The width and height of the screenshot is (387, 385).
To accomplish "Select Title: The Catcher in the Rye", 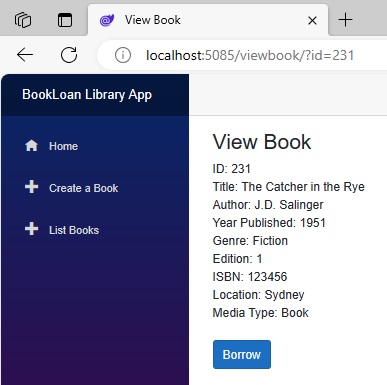I will coord(289,187).
